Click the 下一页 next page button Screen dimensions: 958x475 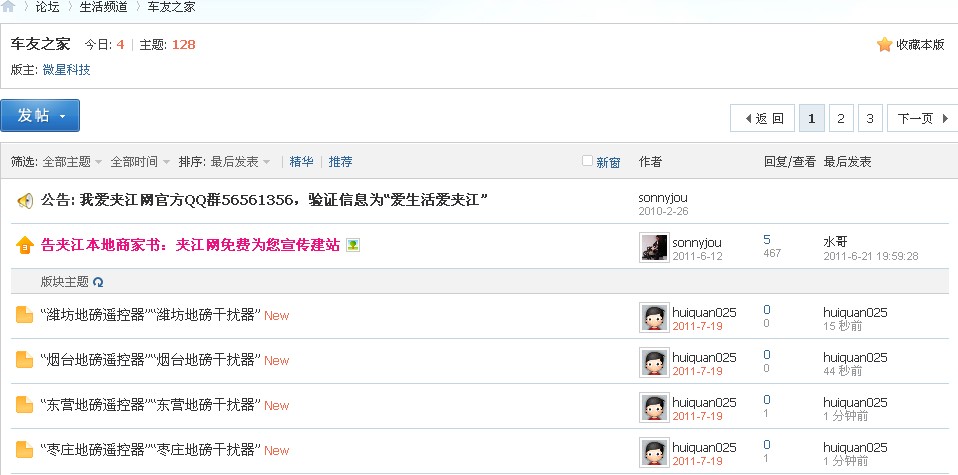(x=923, y=119)
